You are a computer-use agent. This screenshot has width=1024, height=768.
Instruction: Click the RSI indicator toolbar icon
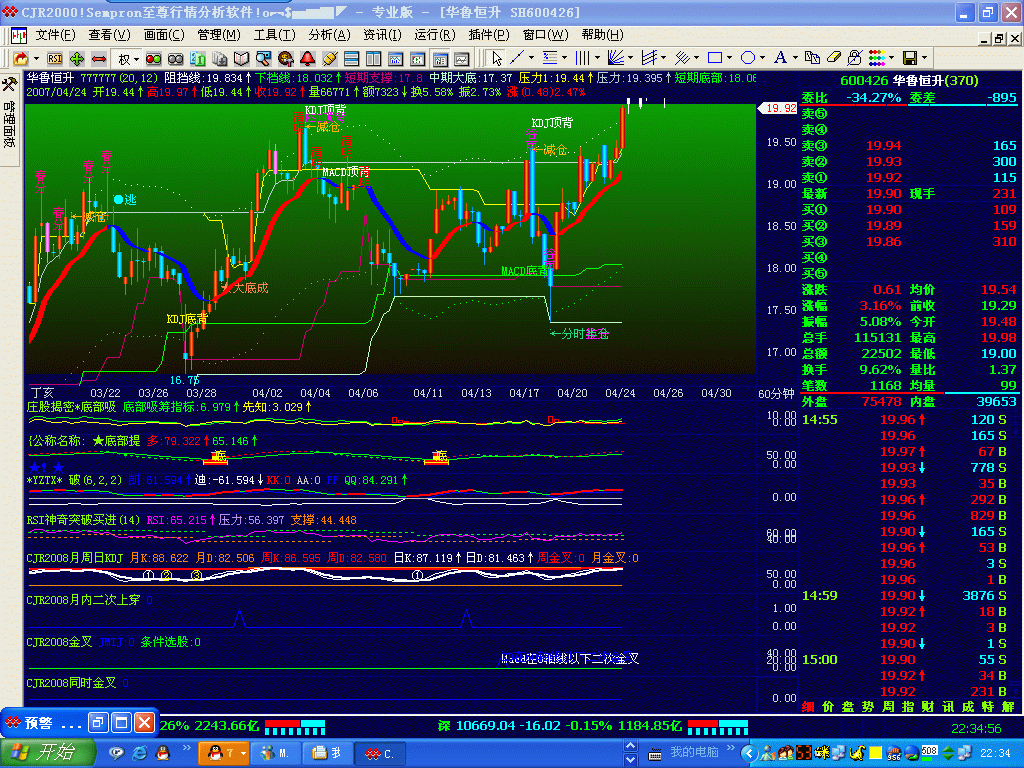[55, 58]
